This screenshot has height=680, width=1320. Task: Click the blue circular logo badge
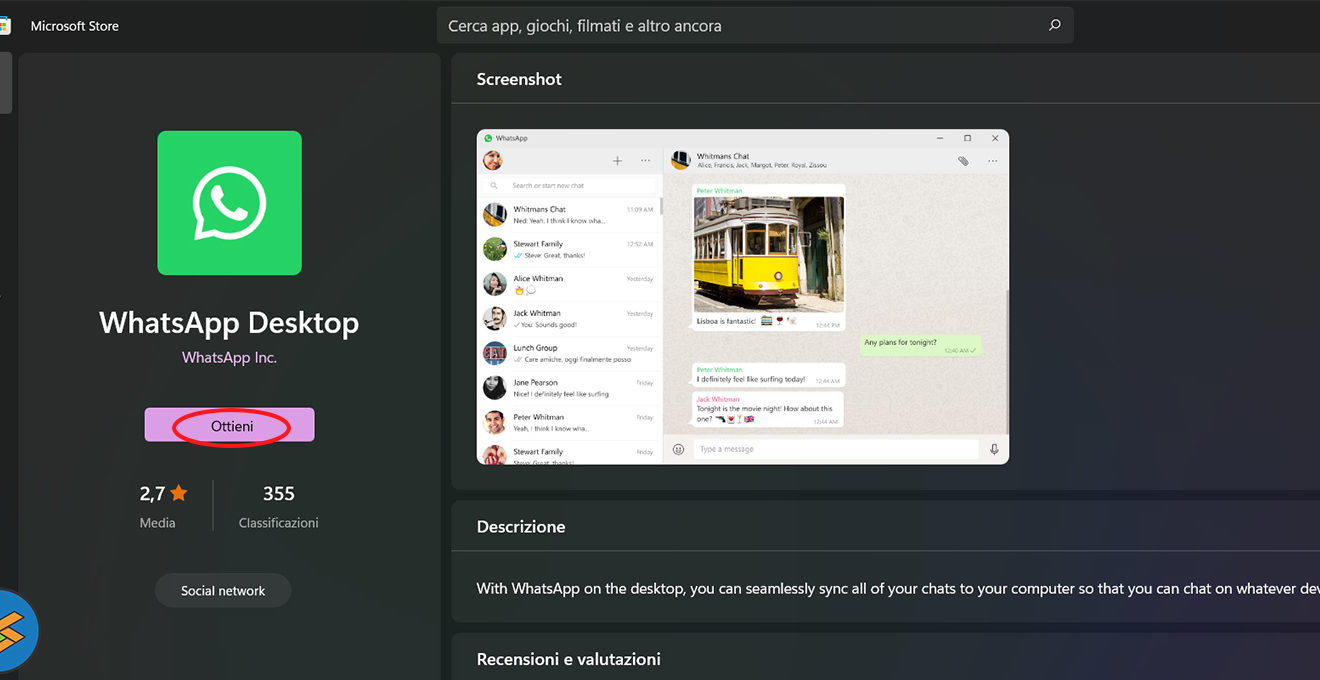coord(14,632)
